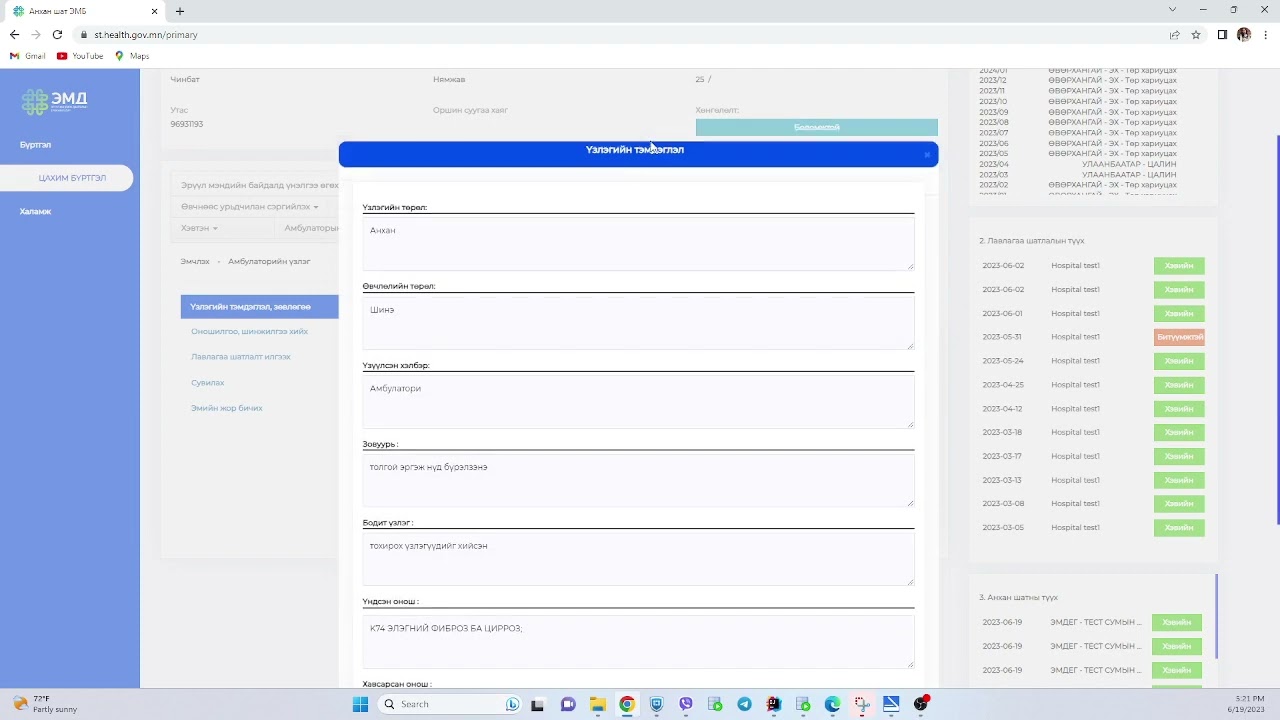The height and width of the screenshot is (720, 1280).
Task: Open Сувилах section
Action: 208,383
